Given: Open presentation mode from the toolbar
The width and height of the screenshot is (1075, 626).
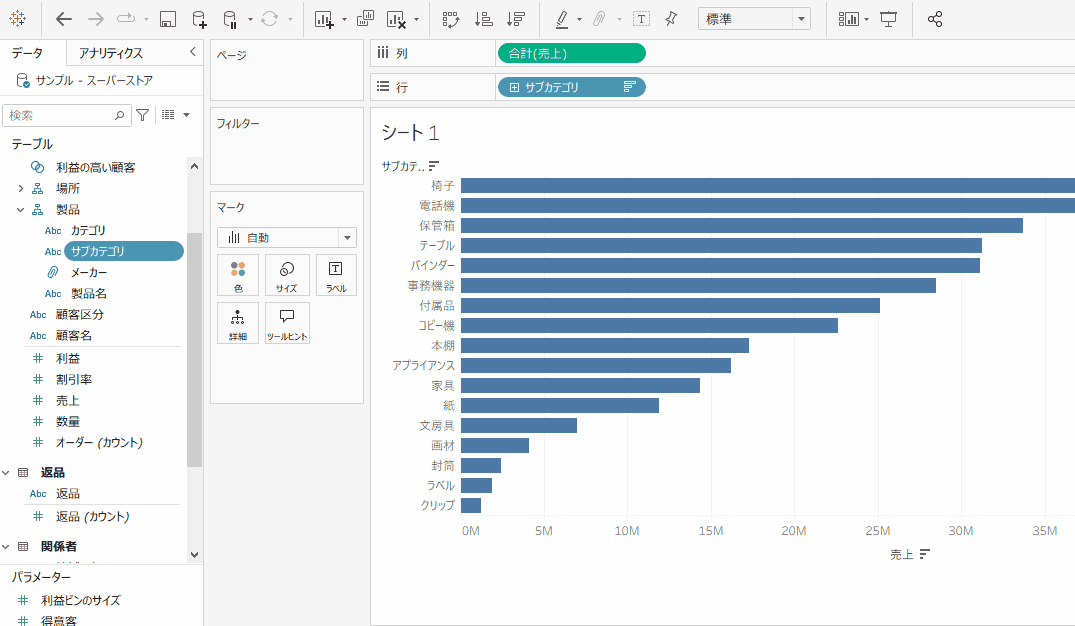Looking at the screenshot, I should pos(888,19).
